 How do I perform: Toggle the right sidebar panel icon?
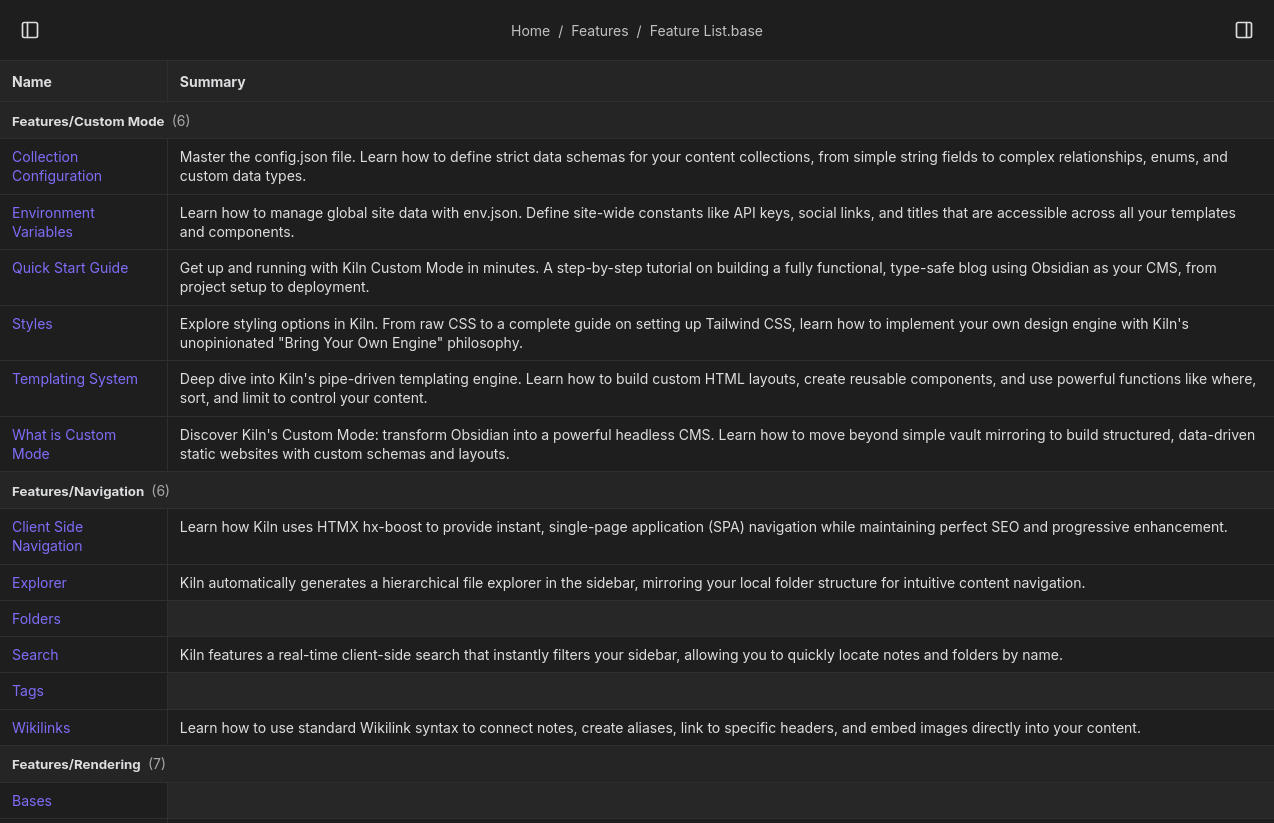[1243, 30]
